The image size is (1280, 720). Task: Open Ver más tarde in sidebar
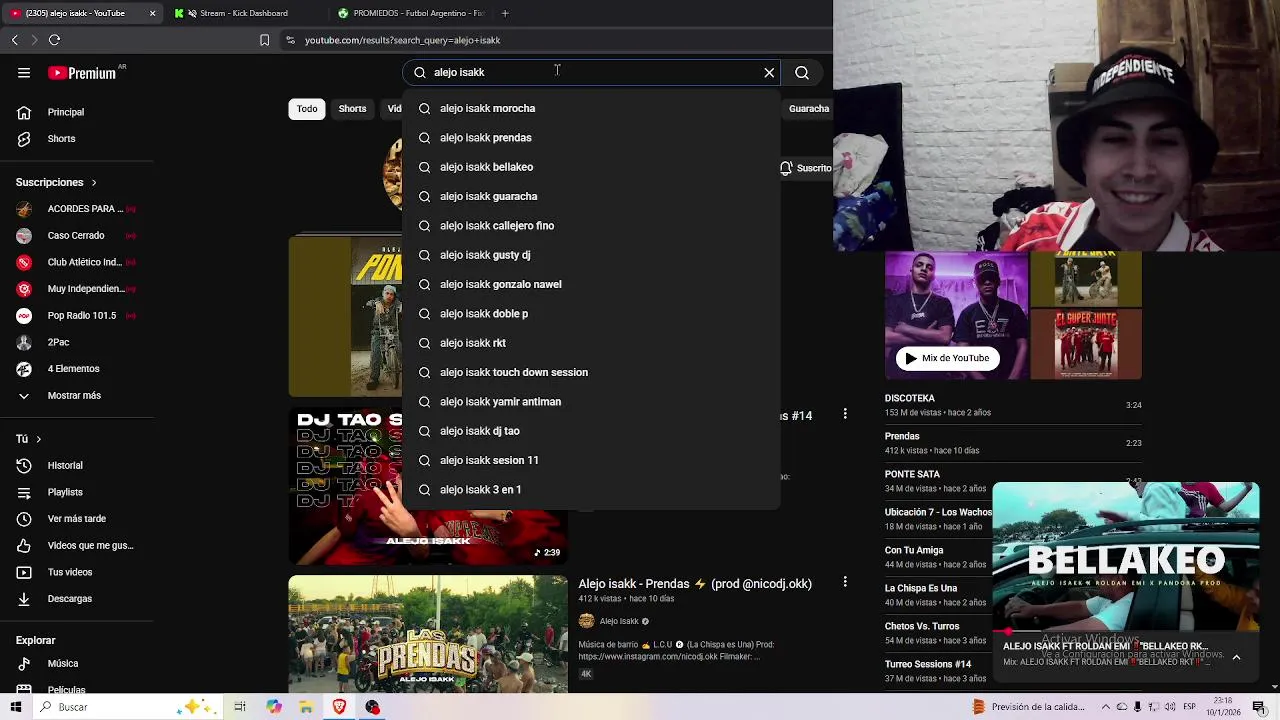click(77, 519)
